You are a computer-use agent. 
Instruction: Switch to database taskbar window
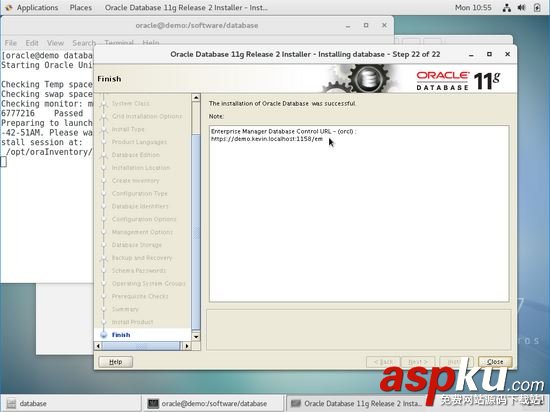(x=70, y=404)
